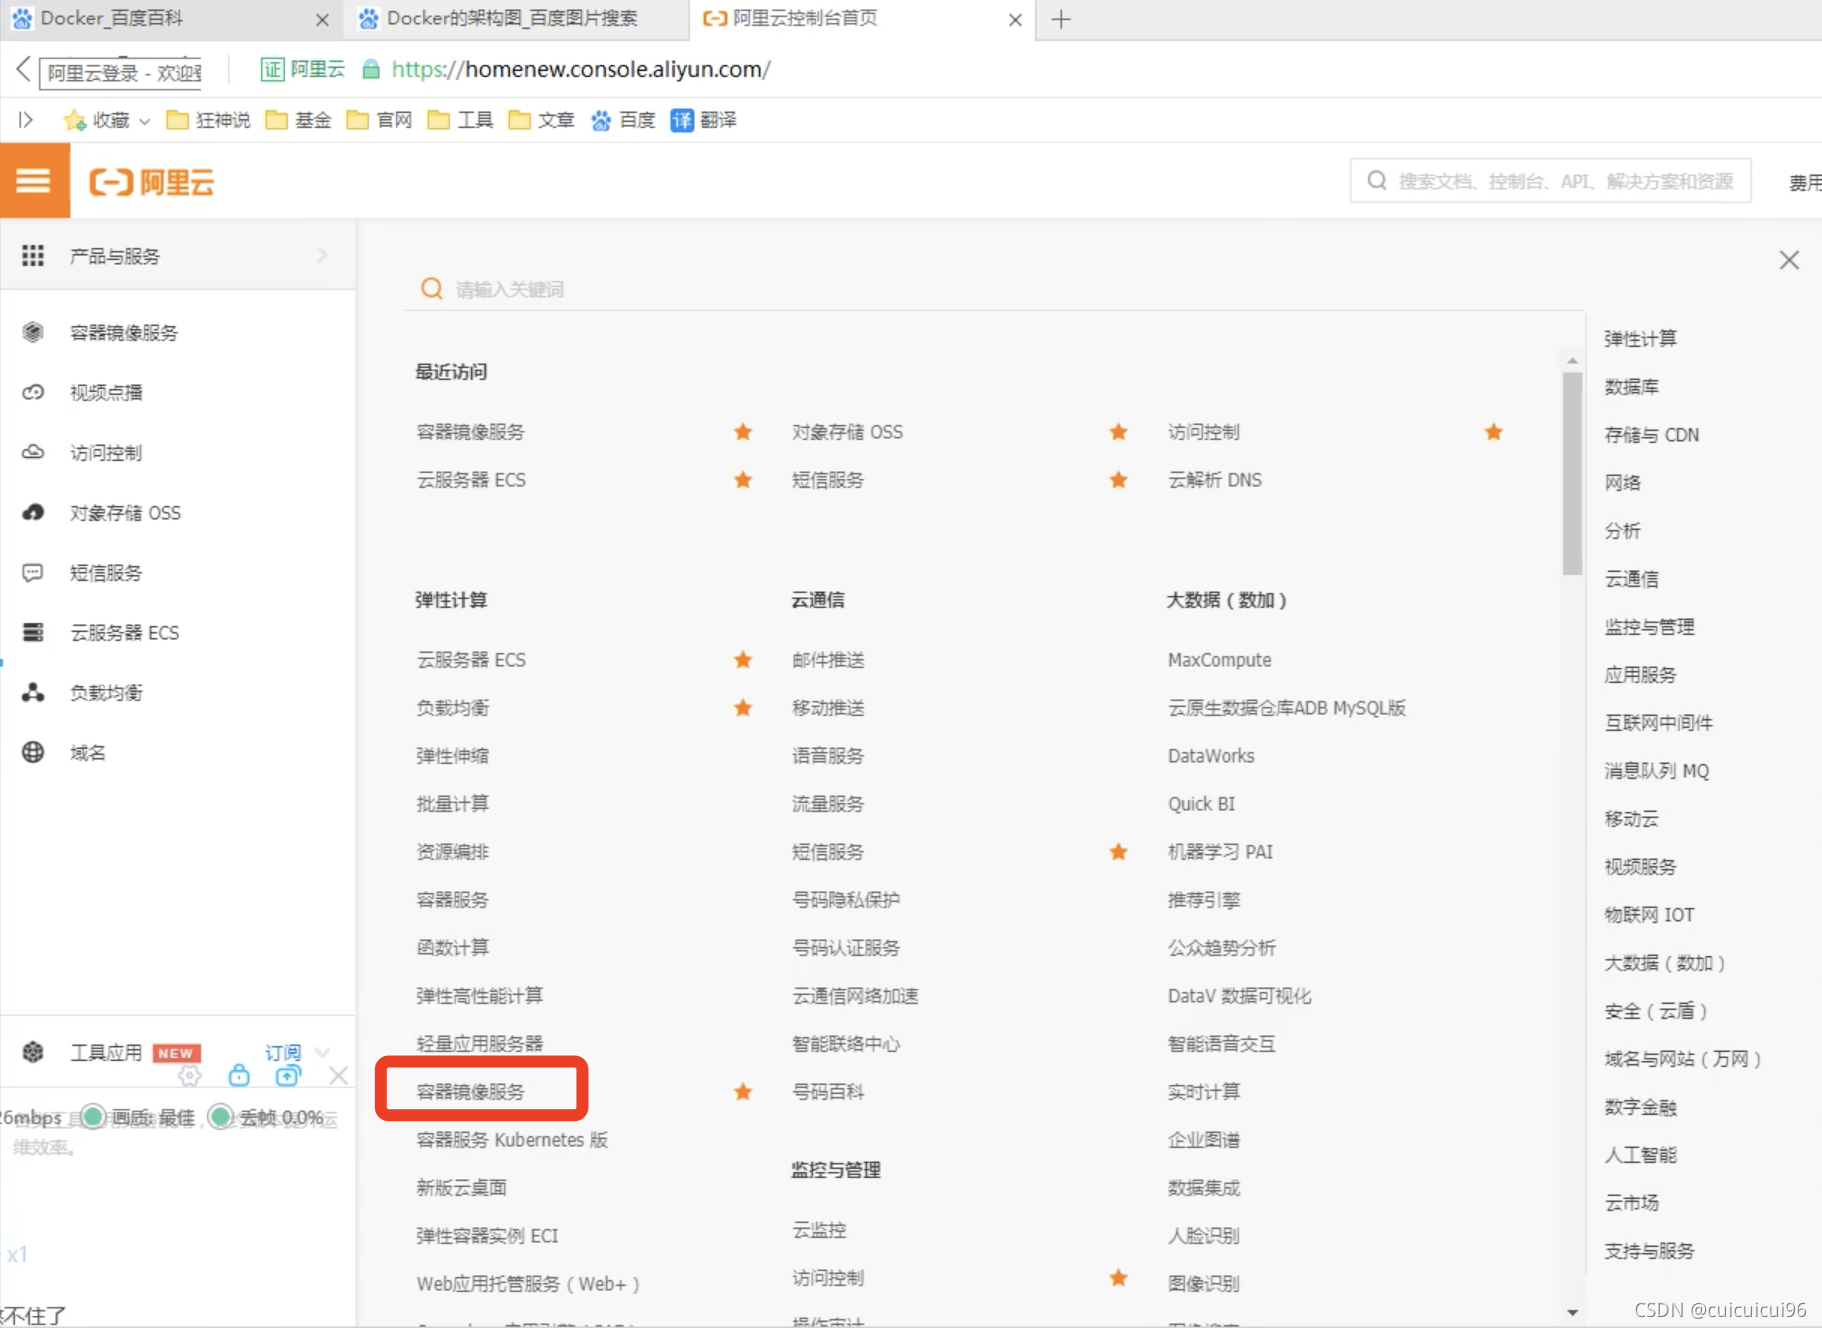
Task: Click the Aliyun logo
Action: pyautogui.click(x=152, y=182)
